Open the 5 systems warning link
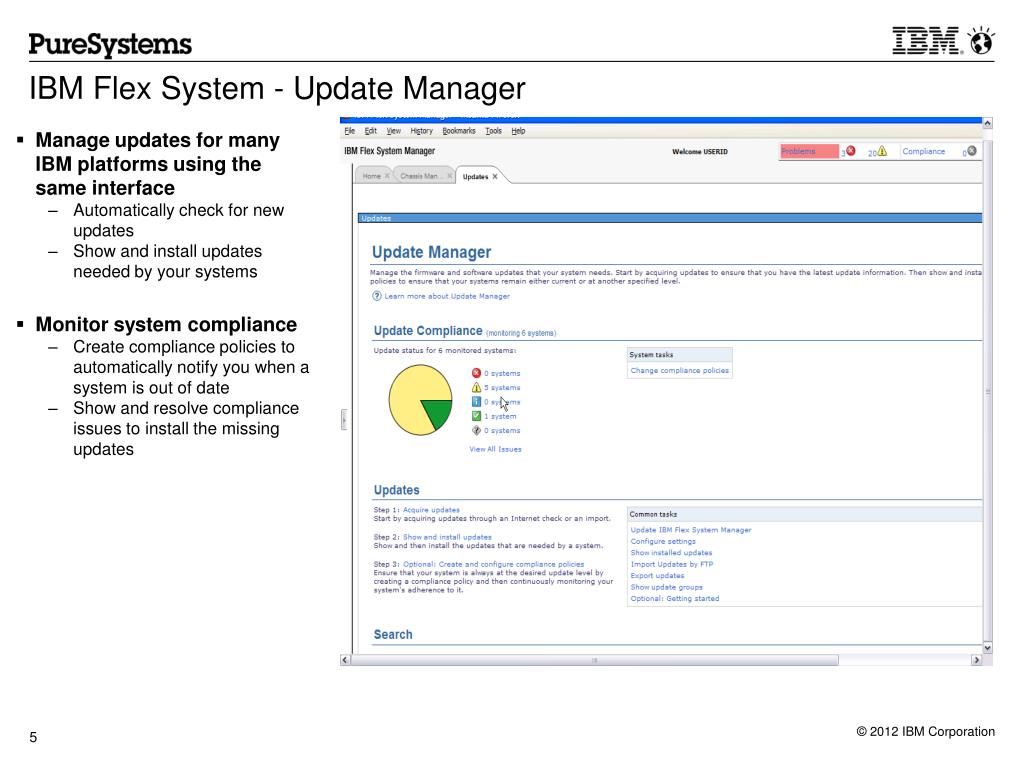 (502, 388)
